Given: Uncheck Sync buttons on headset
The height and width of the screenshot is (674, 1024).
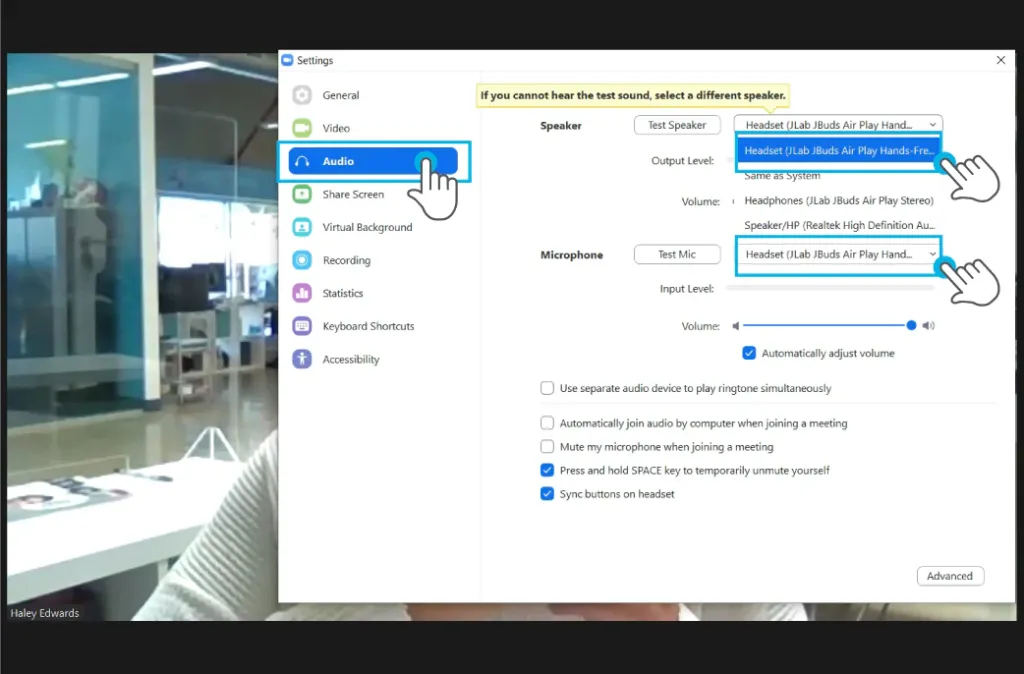Looking at the screenshot, I should [x=547, y=494].
